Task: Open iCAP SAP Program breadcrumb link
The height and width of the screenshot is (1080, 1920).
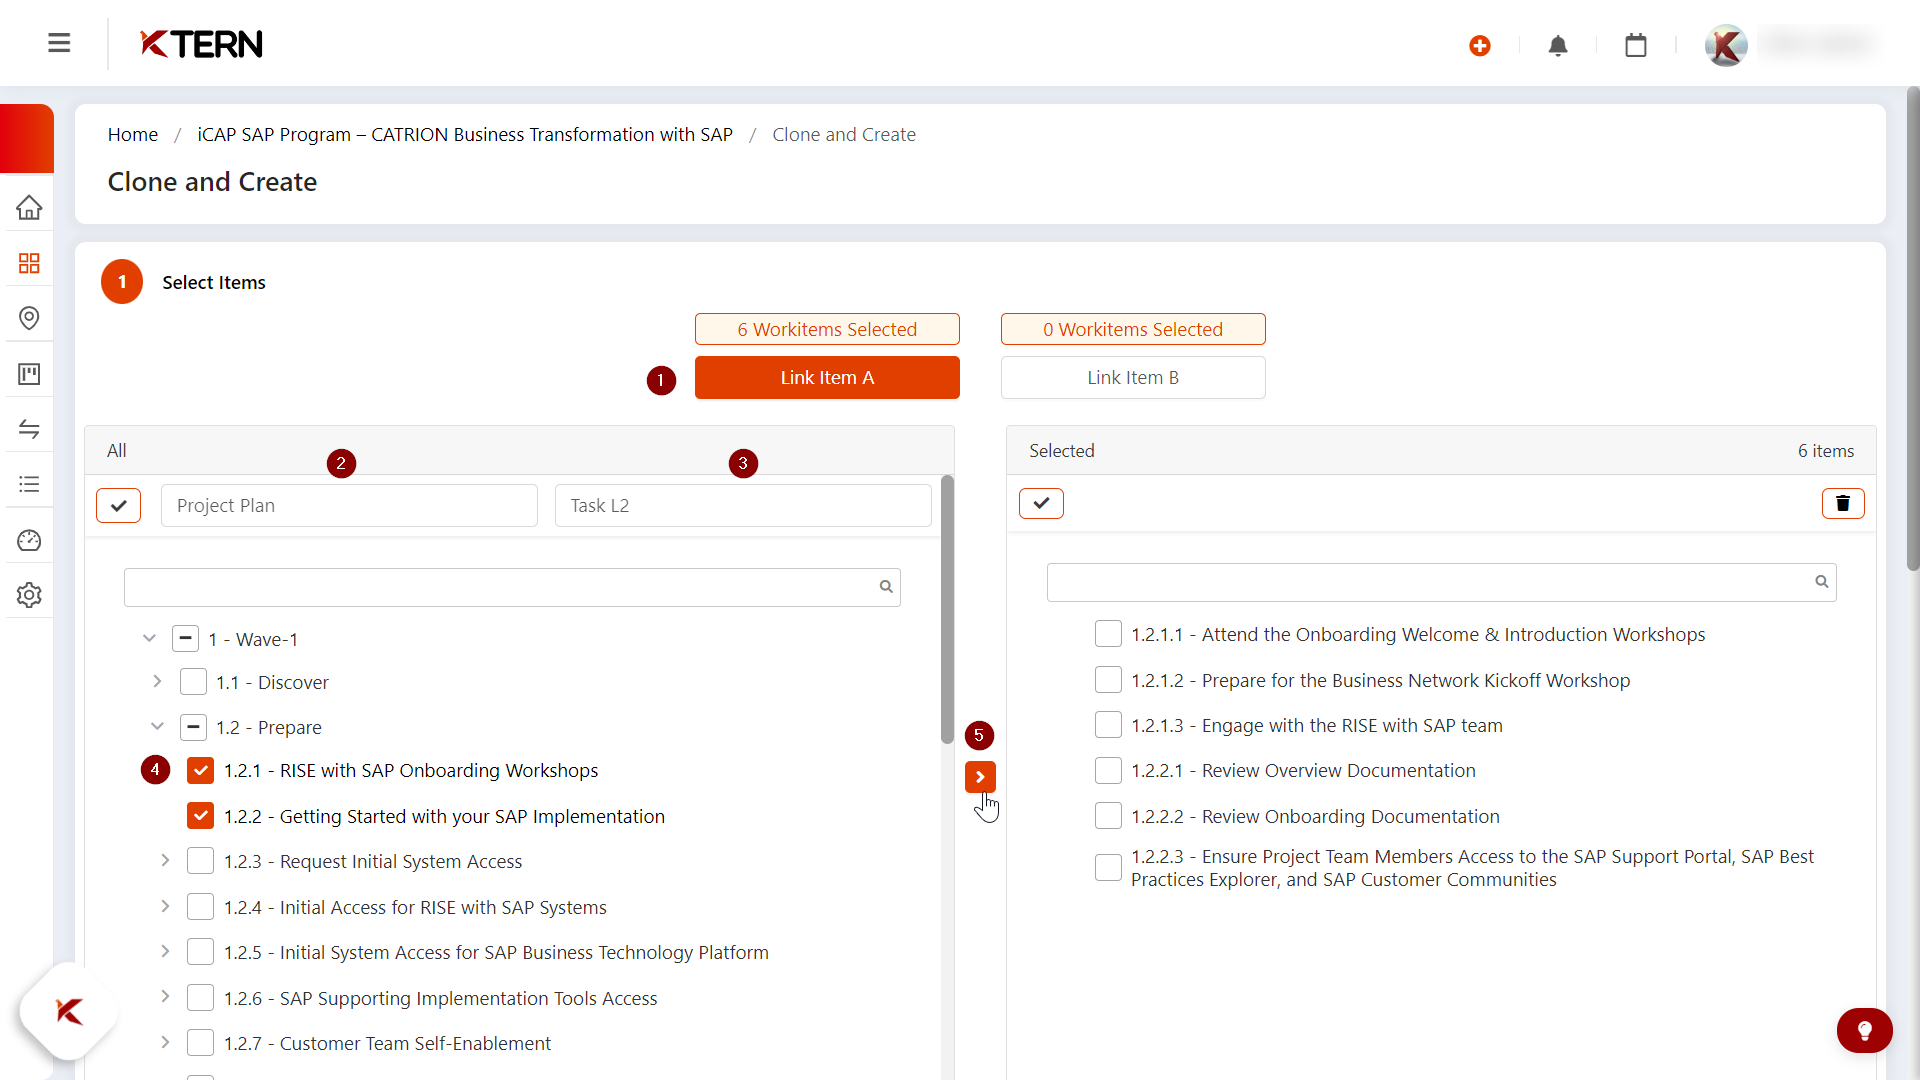Action: [x=465, y=134]
